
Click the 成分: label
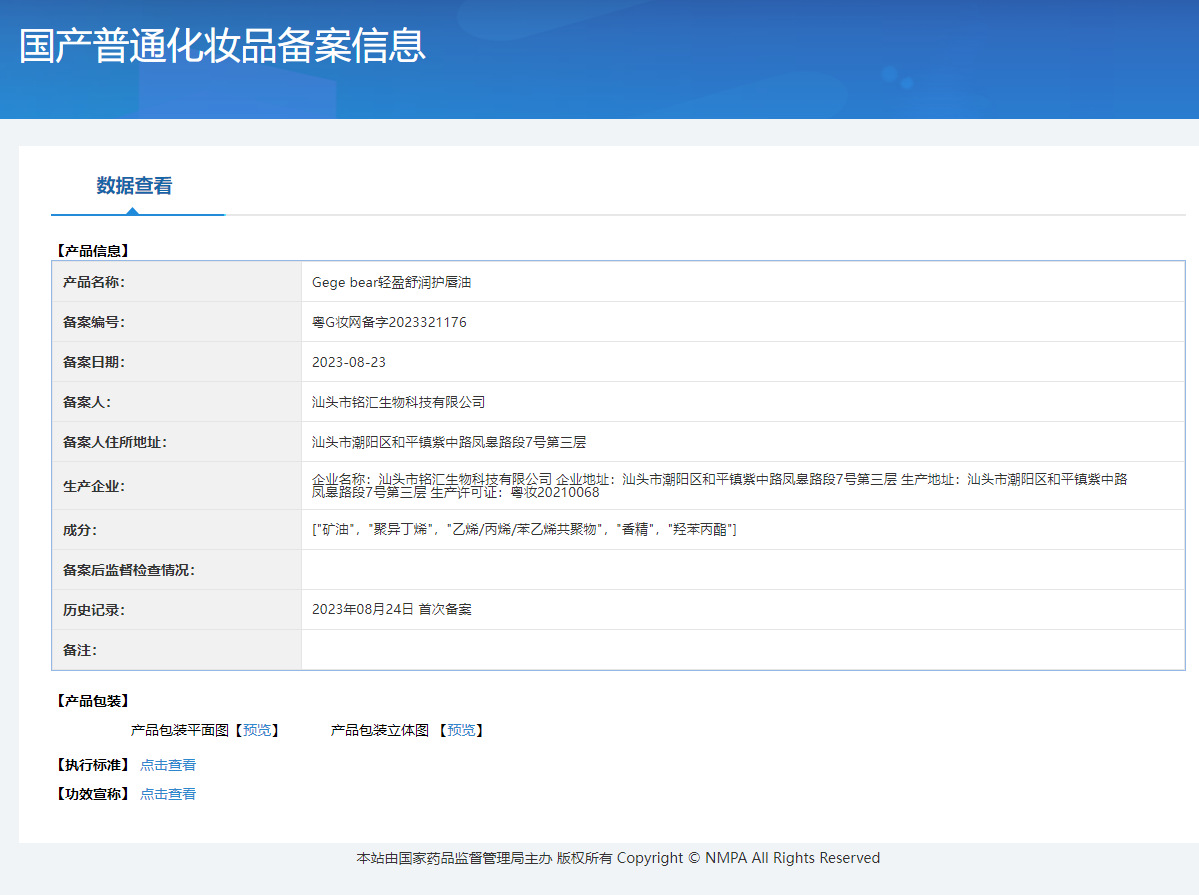(x=80, y=529)
